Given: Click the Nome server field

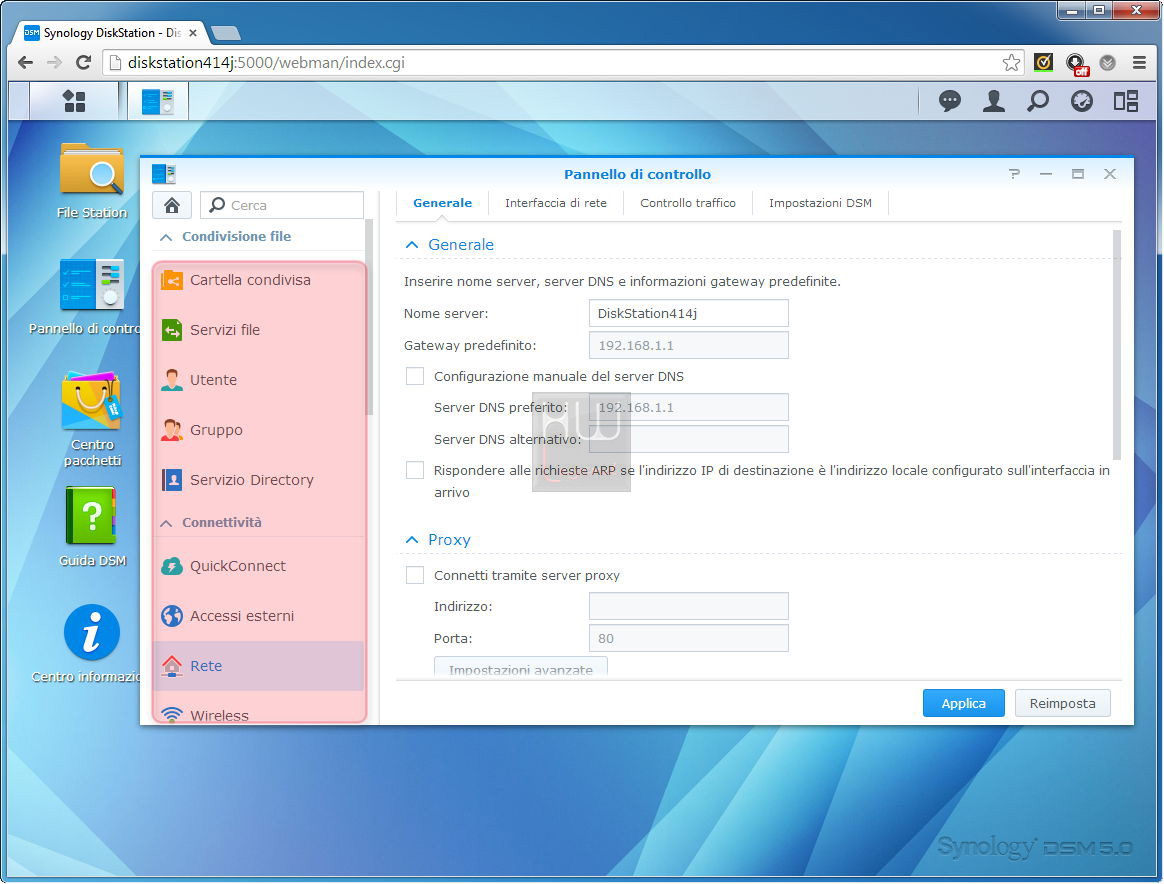Looking at the screenshot, I should coord(688,313).
